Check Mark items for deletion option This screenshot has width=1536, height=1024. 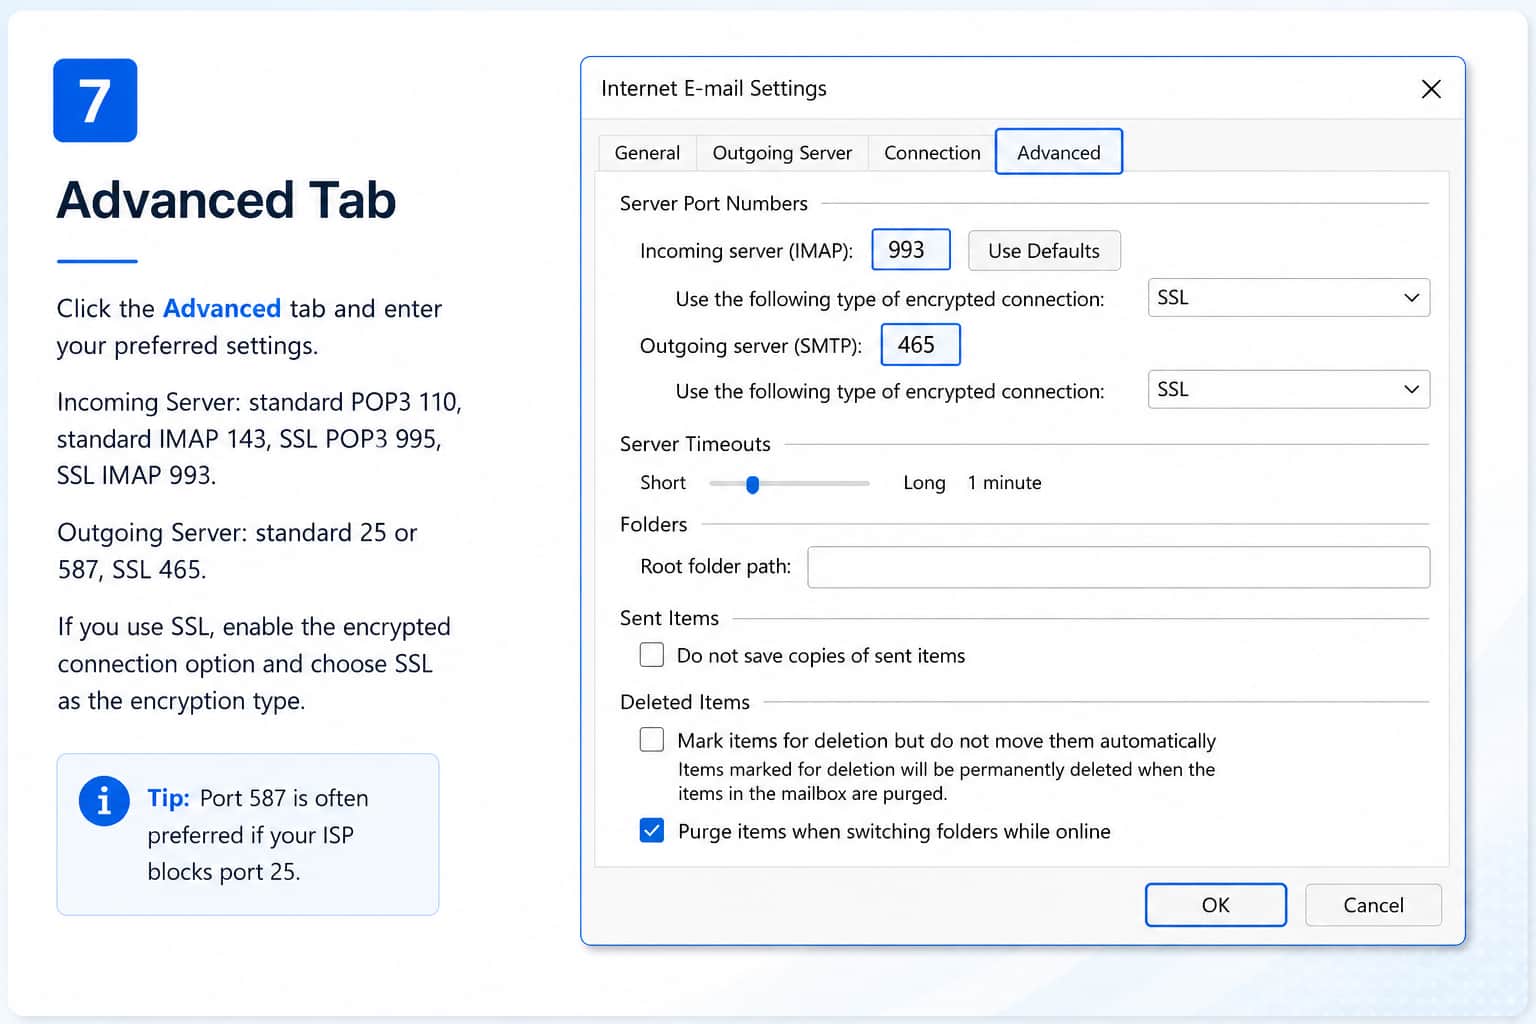pos(652,740)
